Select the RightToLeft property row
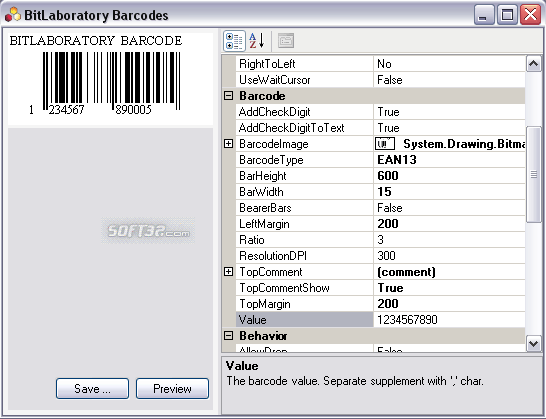 click(380, 64)
